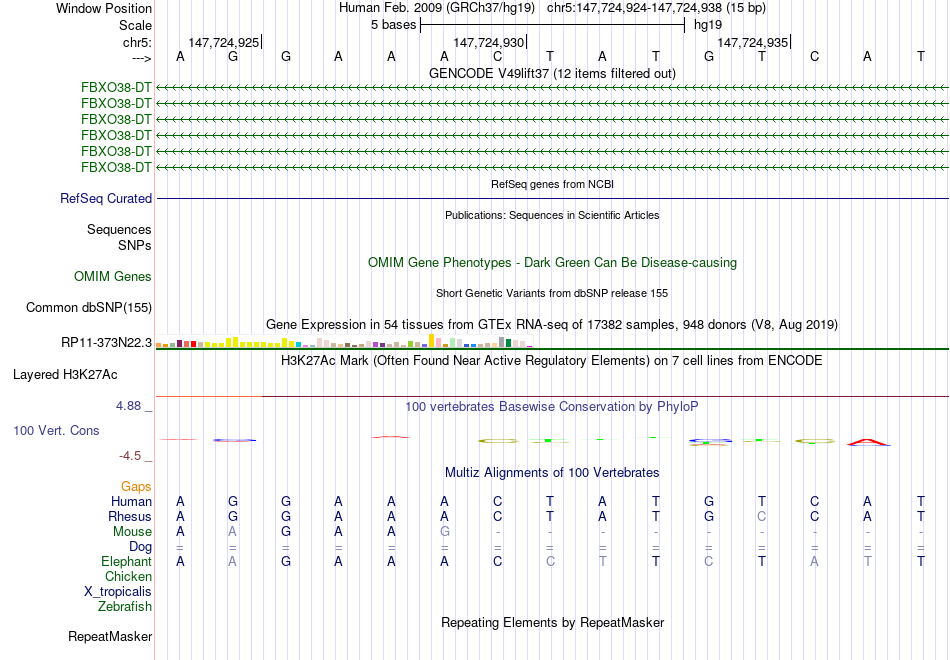Click the 5 bases scale bar line
Image resolution: width=950 pixels, height=660 pixels.
[x=553, y=25]
